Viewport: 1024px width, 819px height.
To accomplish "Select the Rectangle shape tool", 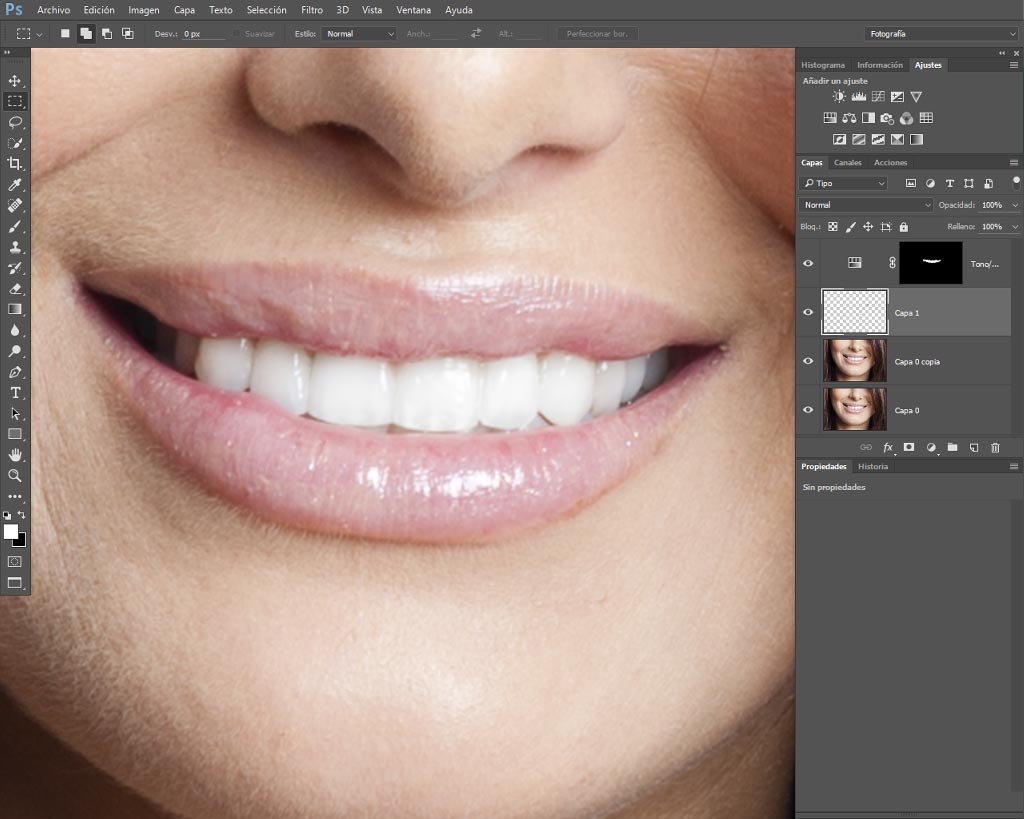I will coord(14,434).
